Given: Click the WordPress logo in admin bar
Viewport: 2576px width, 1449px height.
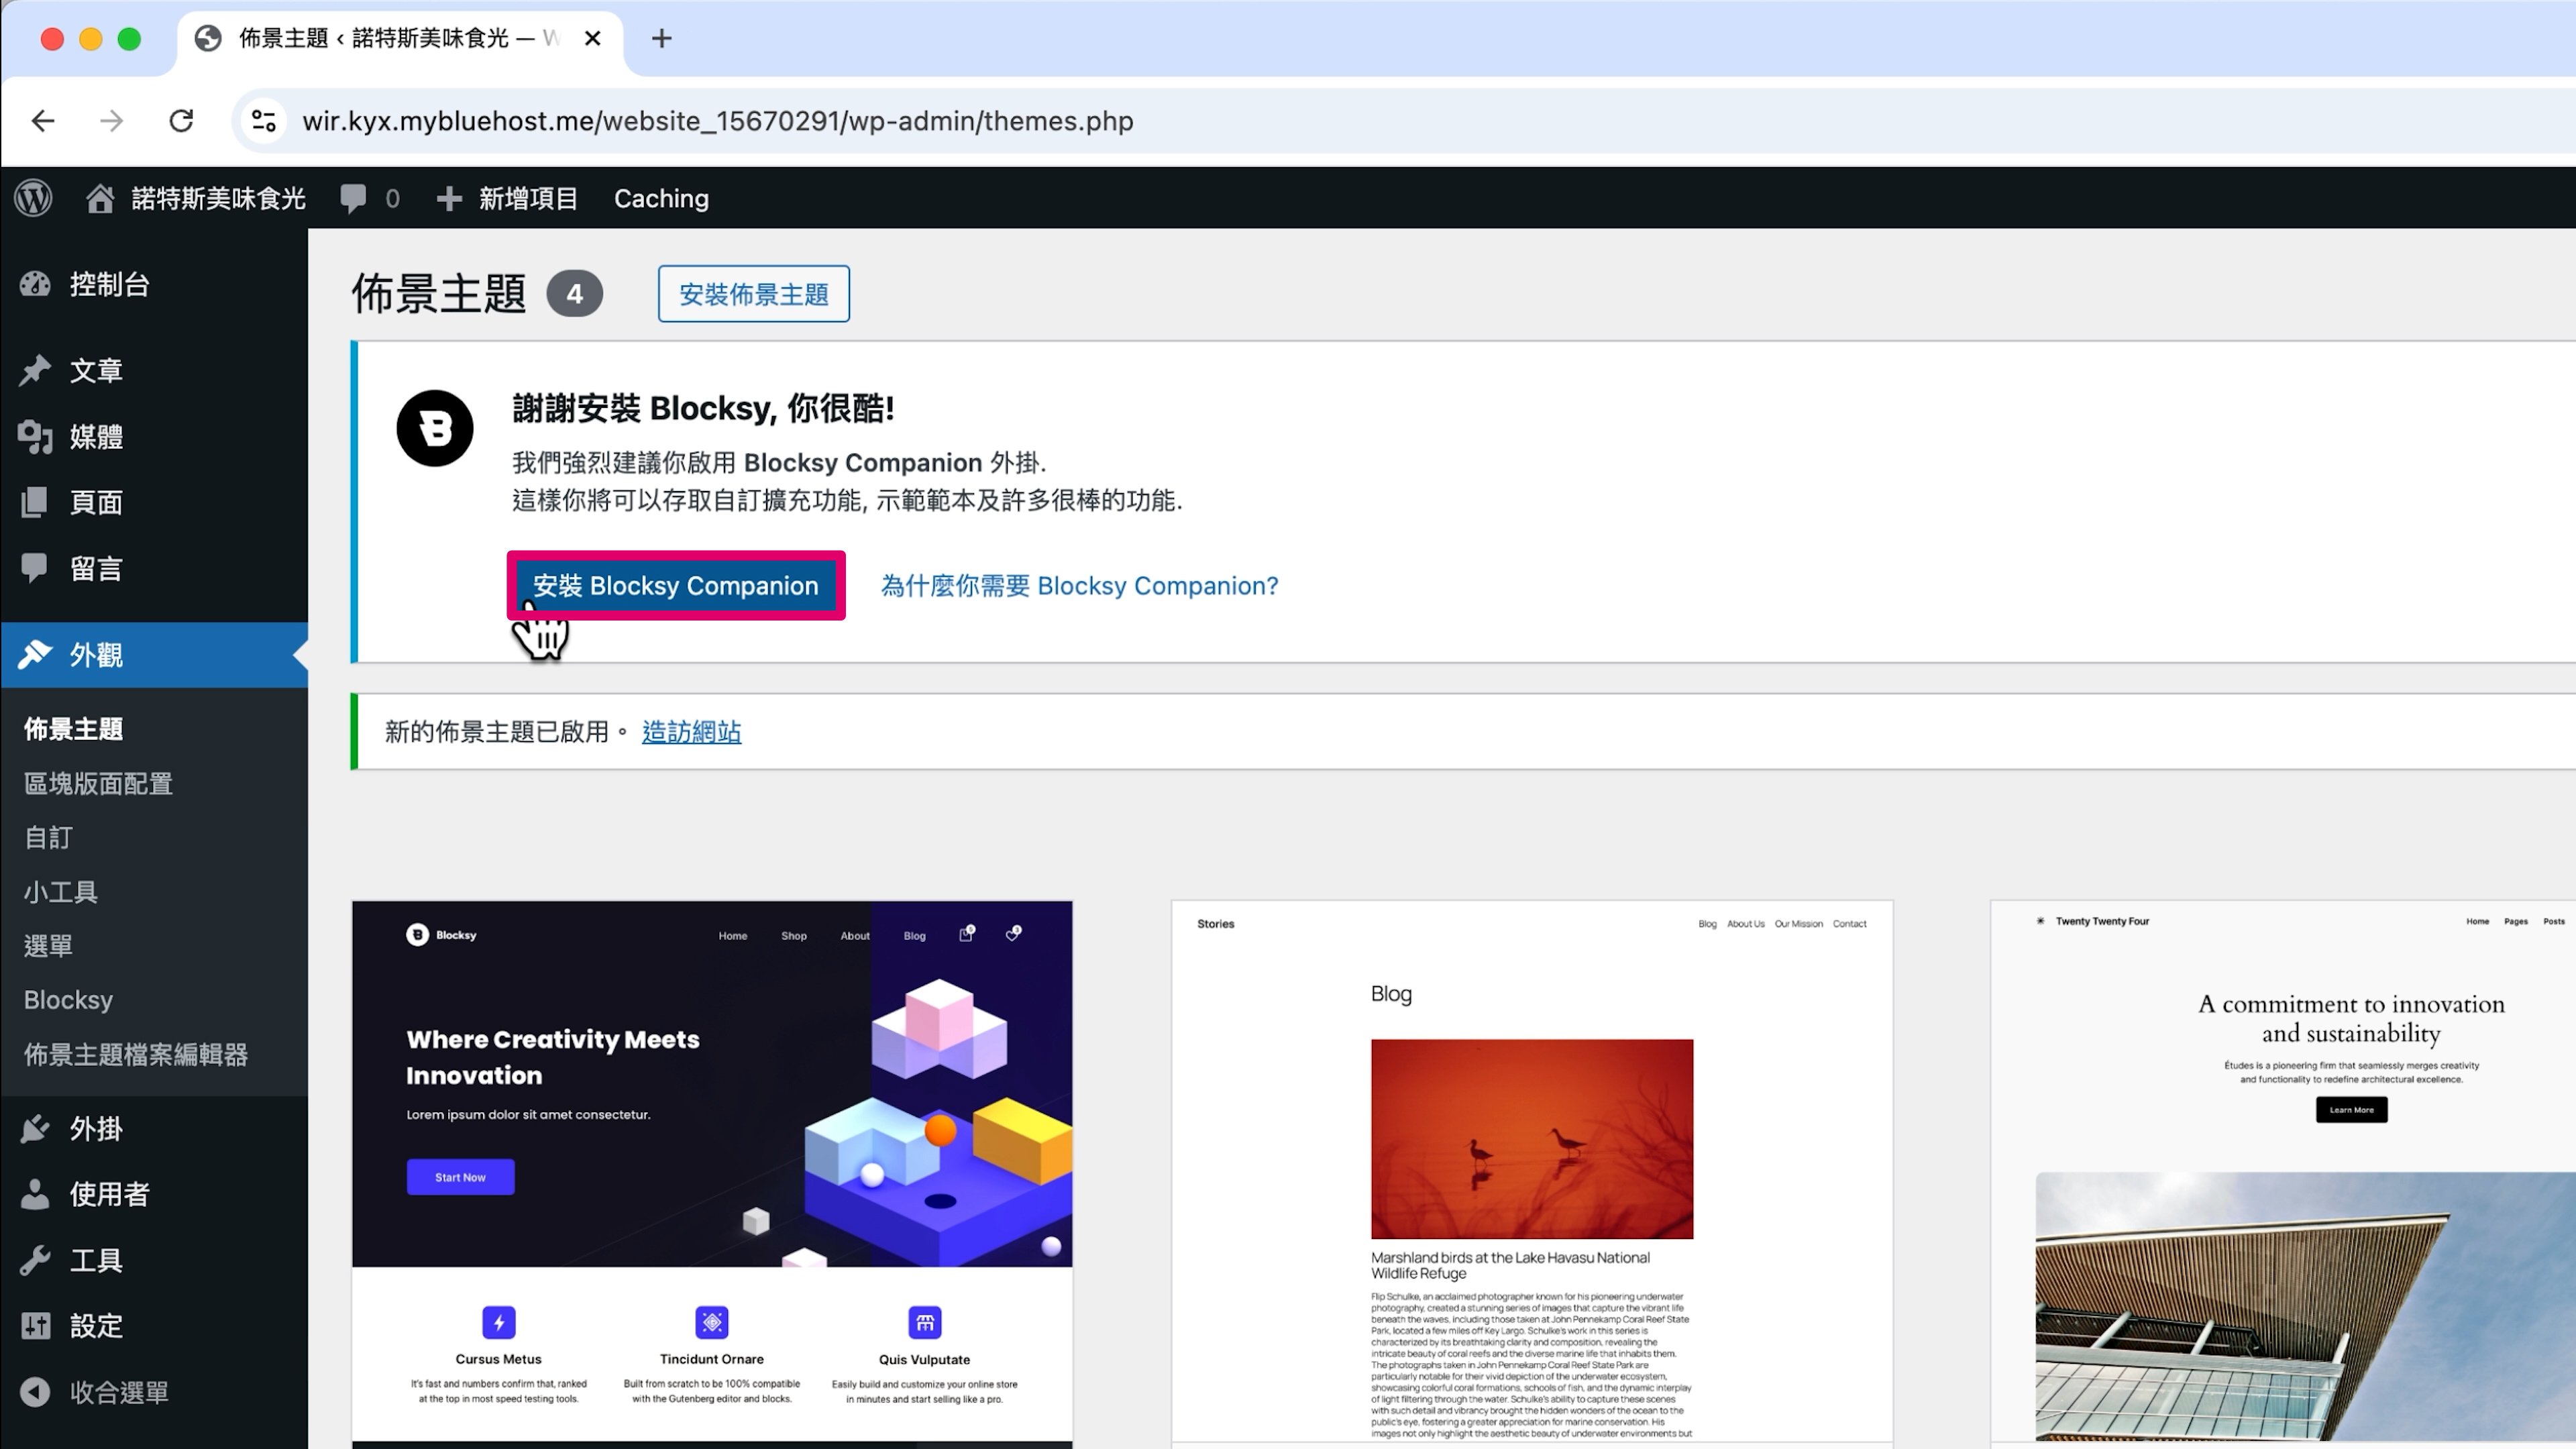Looking at the screenshot, I should click(x=34, y=198).
